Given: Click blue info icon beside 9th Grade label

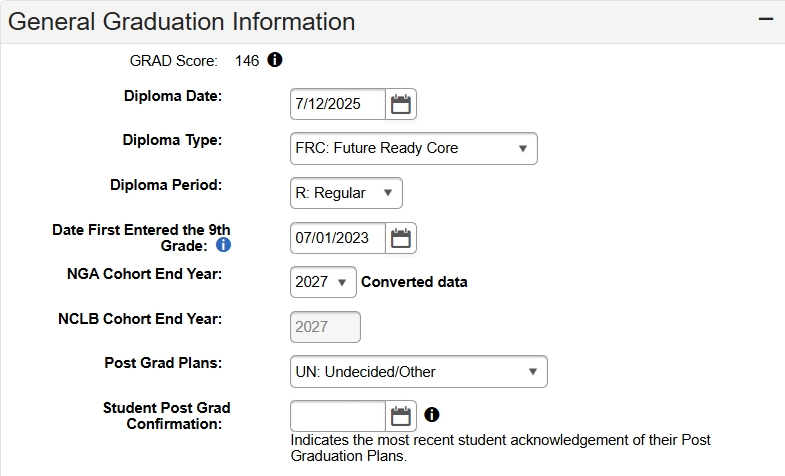Looking at the screenshot, I should [224, 245].
